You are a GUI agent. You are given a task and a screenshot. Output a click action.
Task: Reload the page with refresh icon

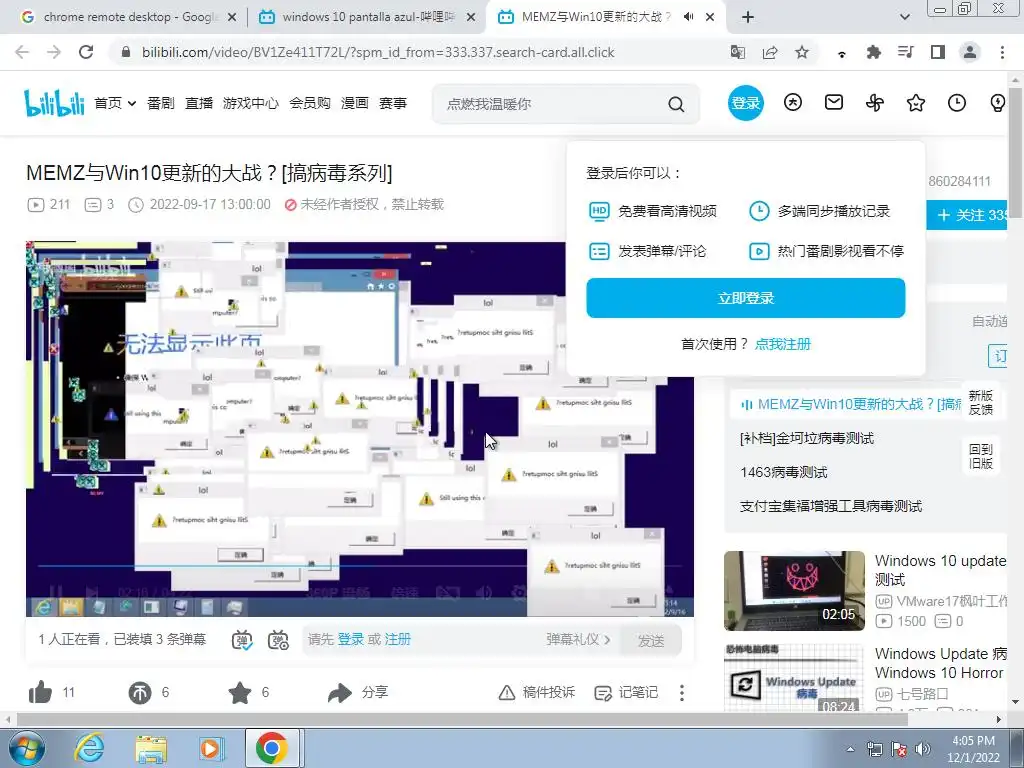tap(86, 52)
